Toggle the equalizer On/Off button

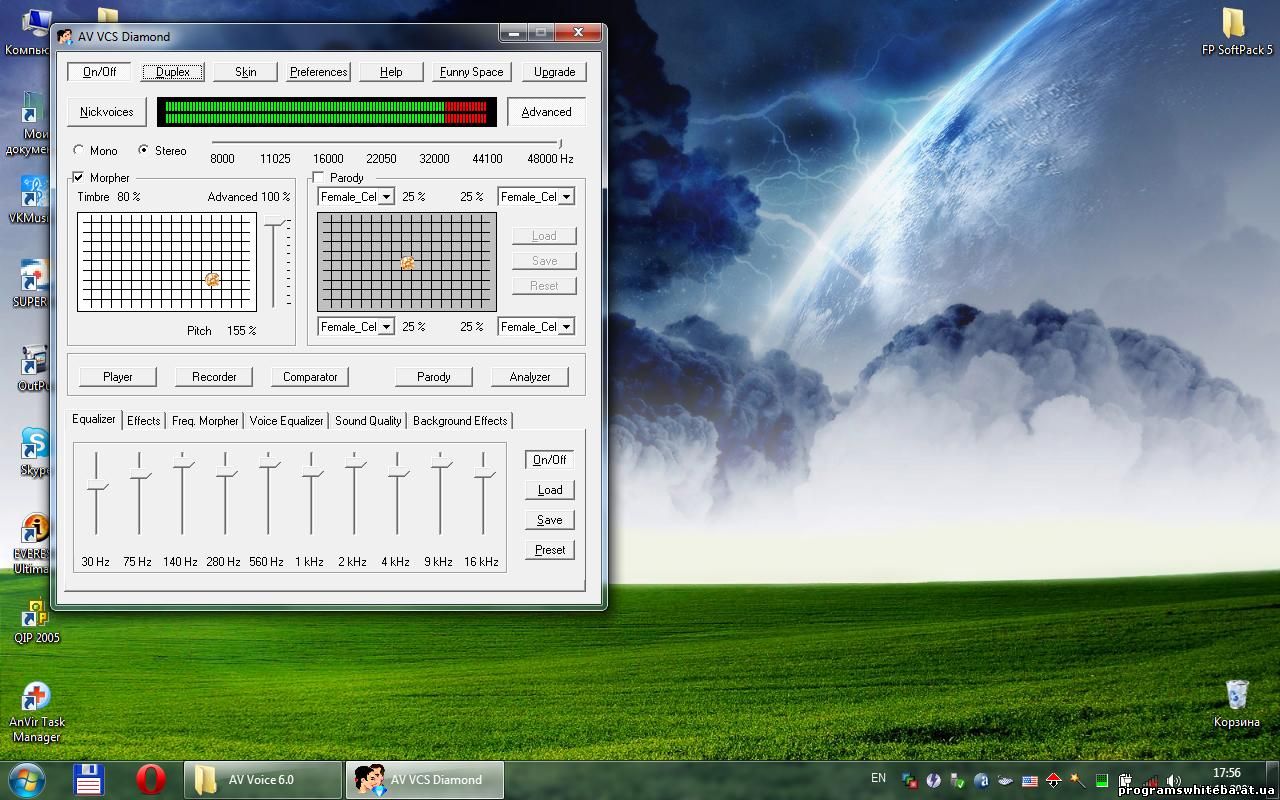(549, 460)
